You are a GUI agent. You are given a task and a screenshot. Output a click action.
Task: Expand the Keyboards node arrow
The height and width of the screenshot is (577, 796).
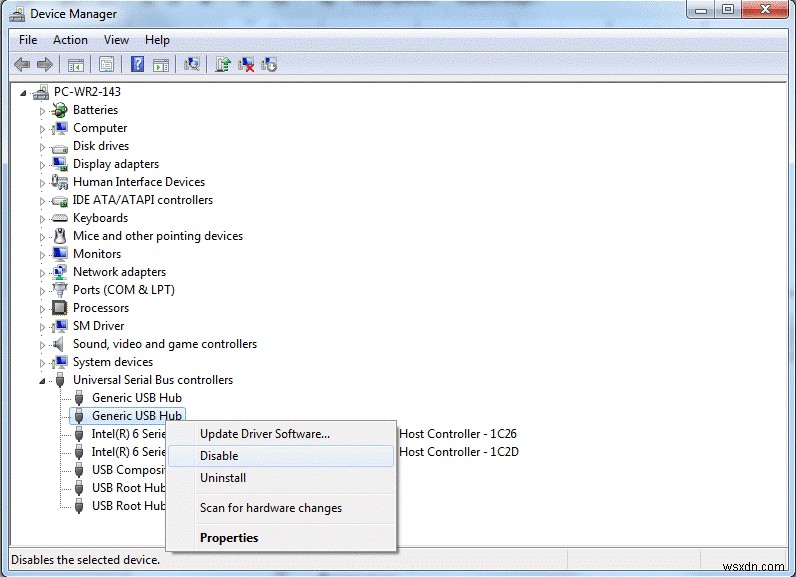click(42, 219)
